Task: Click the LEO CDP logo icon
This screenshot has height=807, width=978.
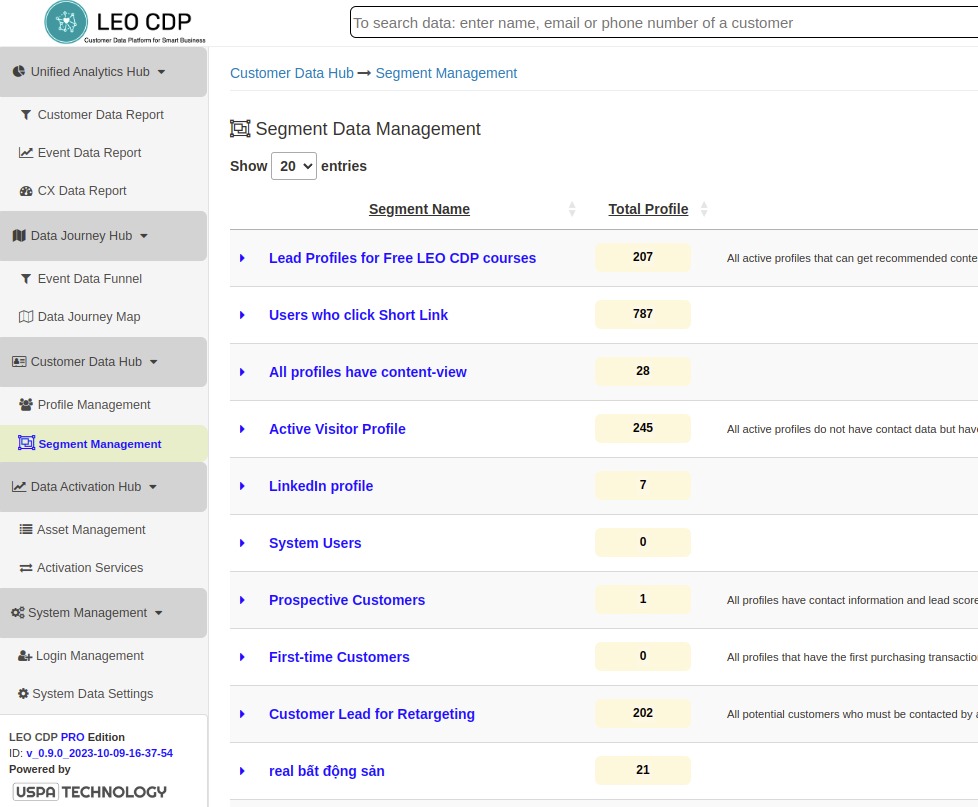Action: [66, 22]
